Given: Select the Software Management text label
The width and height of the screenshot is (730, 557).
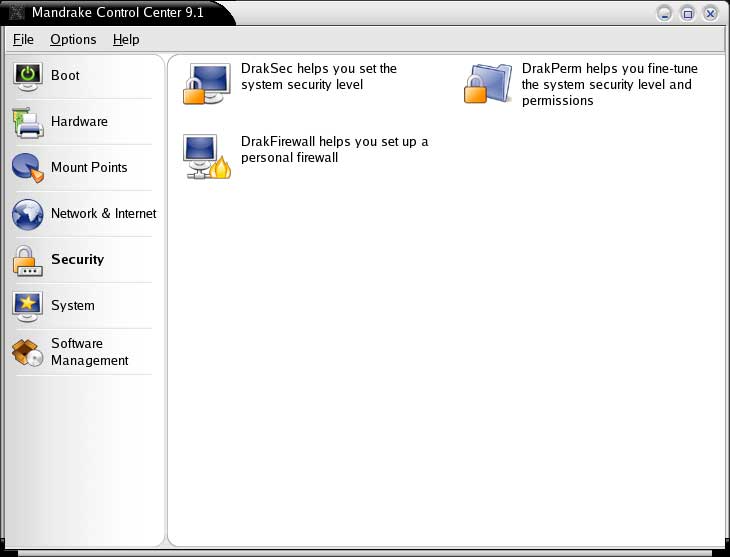Looking at the screenshot, I should 89,352.
